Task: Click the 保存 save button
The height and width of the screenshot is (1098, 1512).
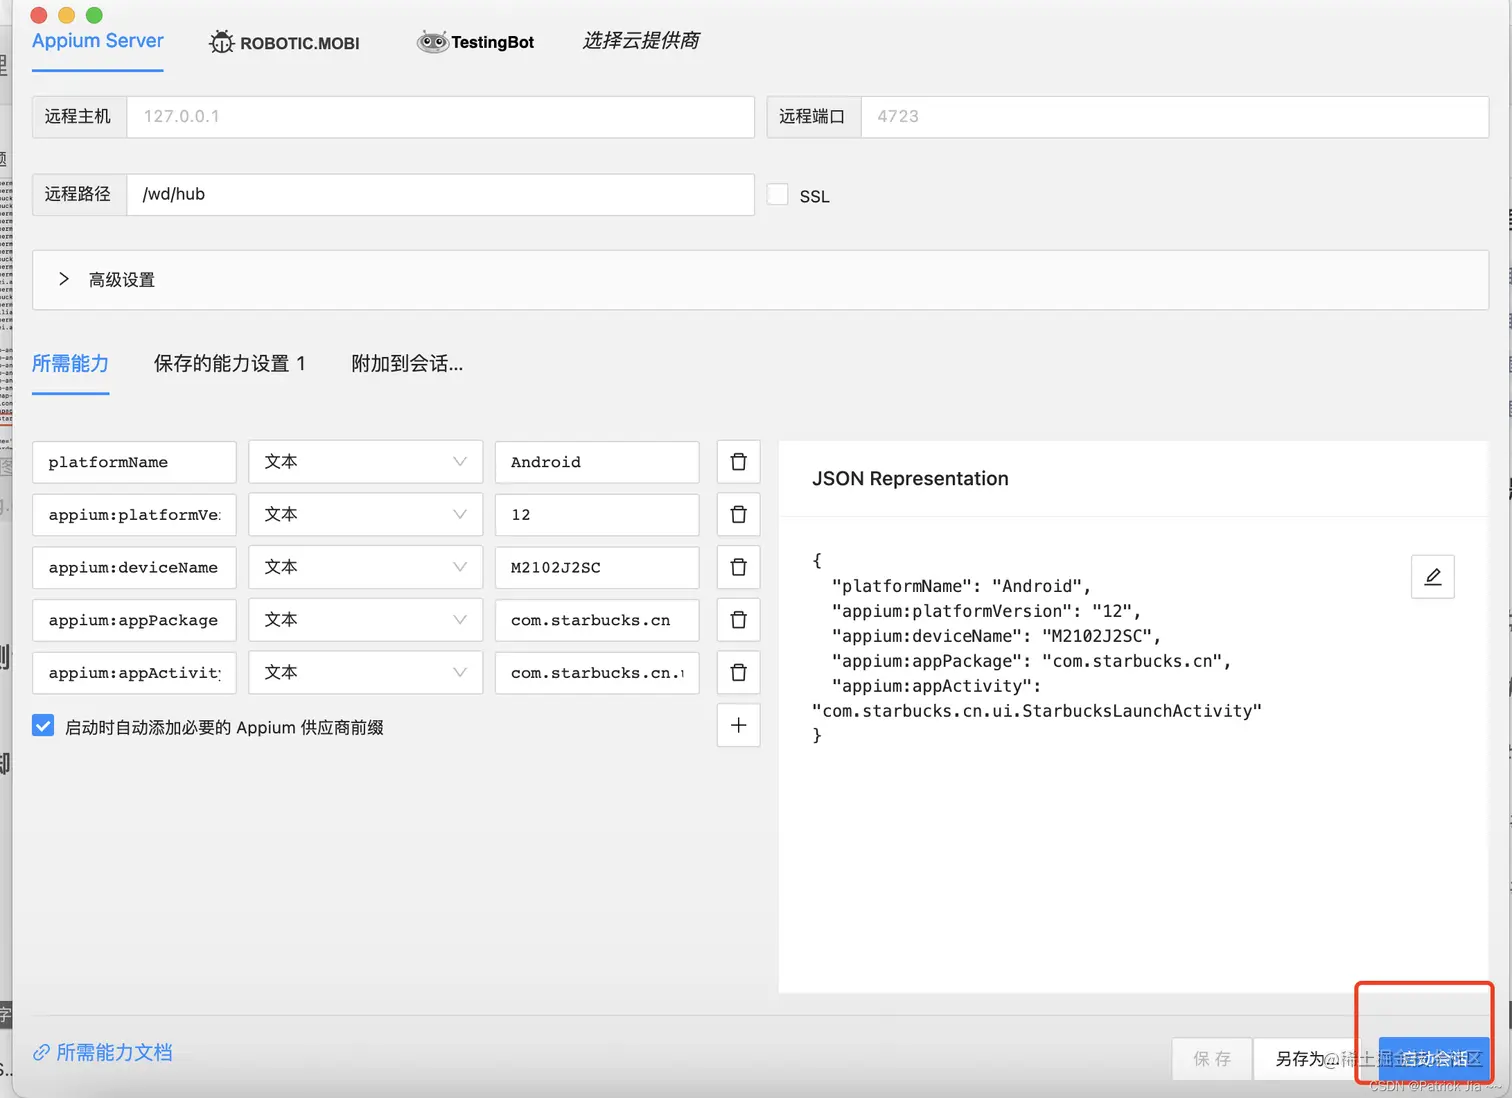Action: tap(1212, 1058)
